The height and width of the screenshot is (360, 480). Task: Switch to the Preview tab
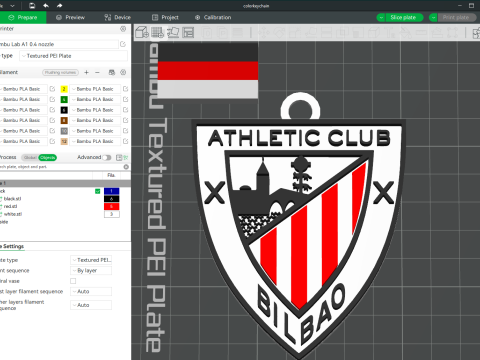(70, 17)
